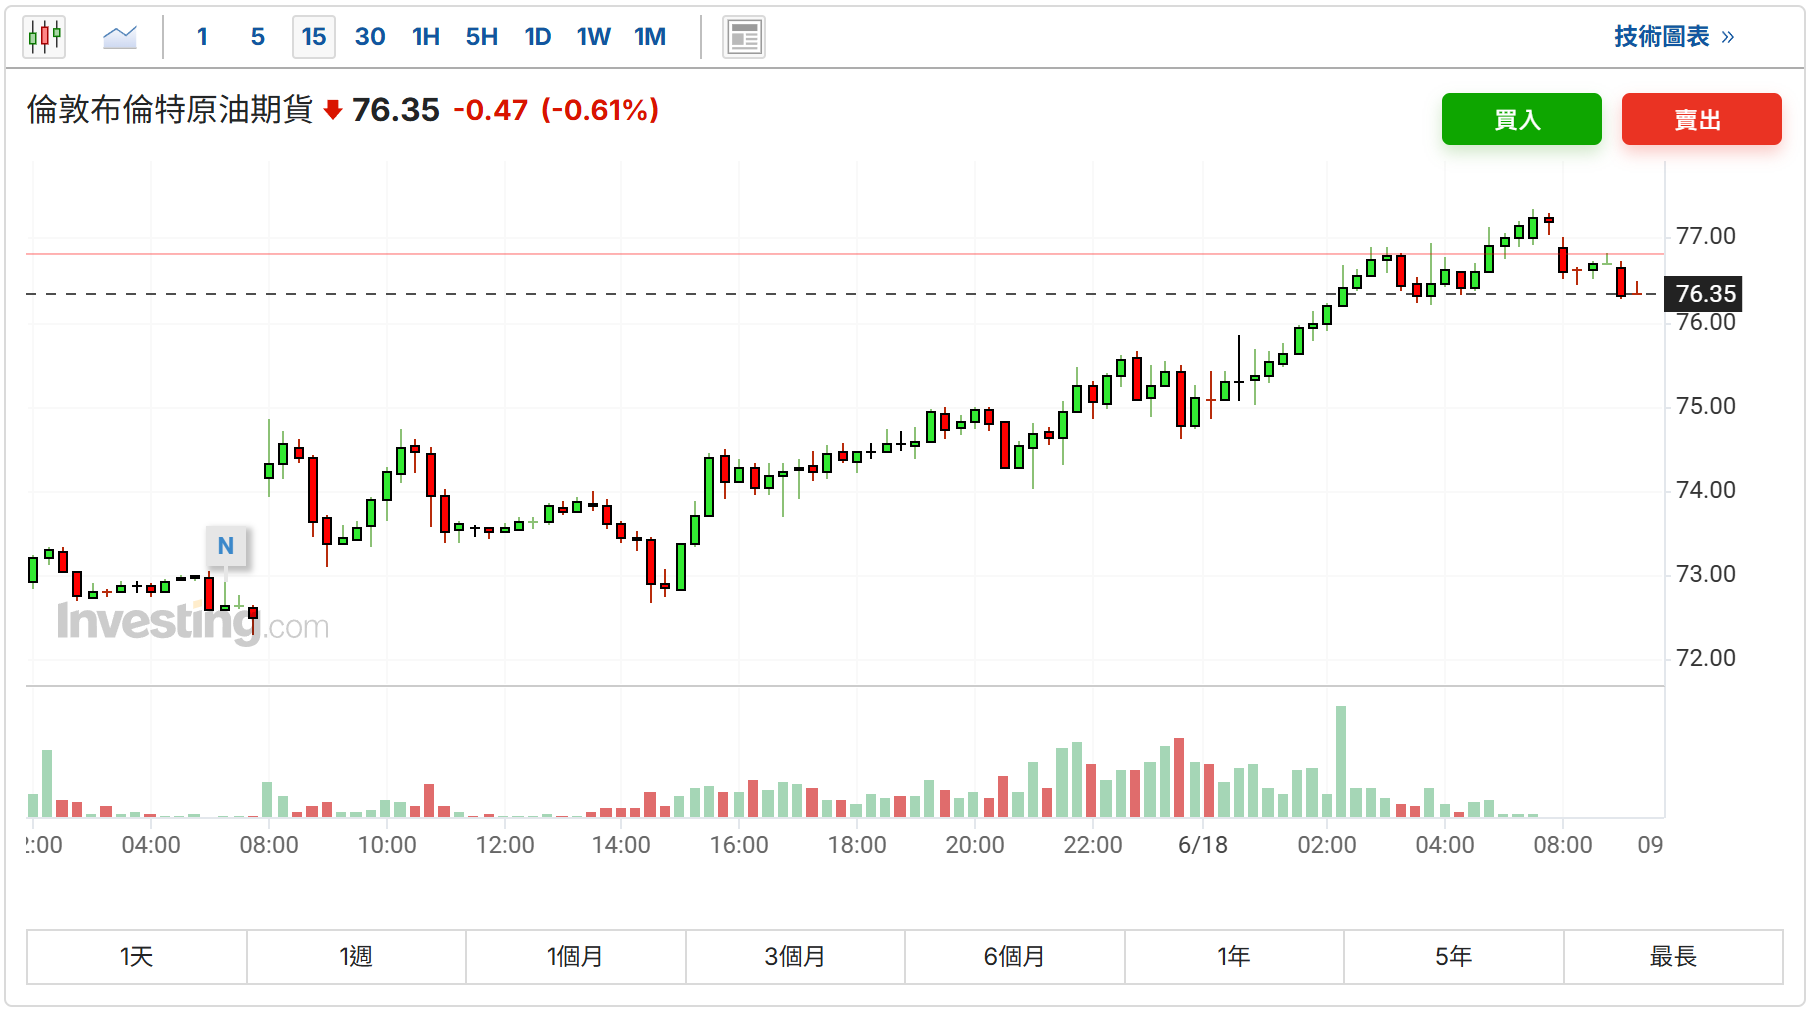The width and height of the screenshot is (1813, 1013).
Task: Select the 1個月 range tab
Action: (576, 957)
